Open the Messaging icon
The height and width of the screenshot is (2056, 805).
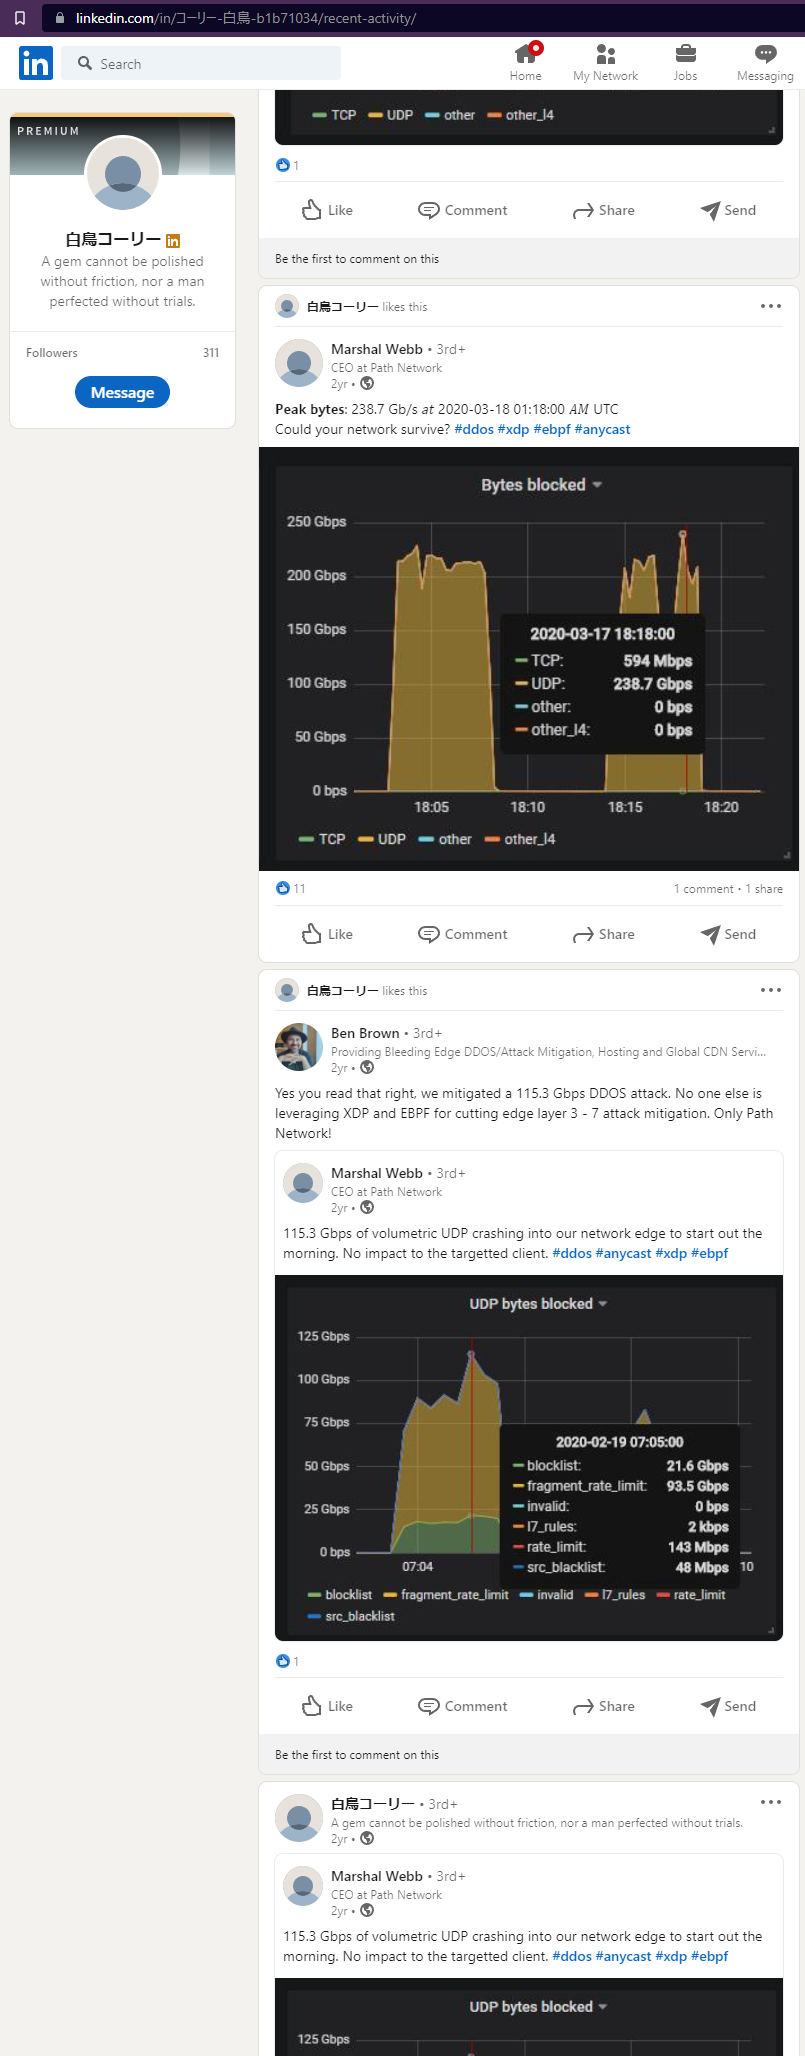[765, 55]
